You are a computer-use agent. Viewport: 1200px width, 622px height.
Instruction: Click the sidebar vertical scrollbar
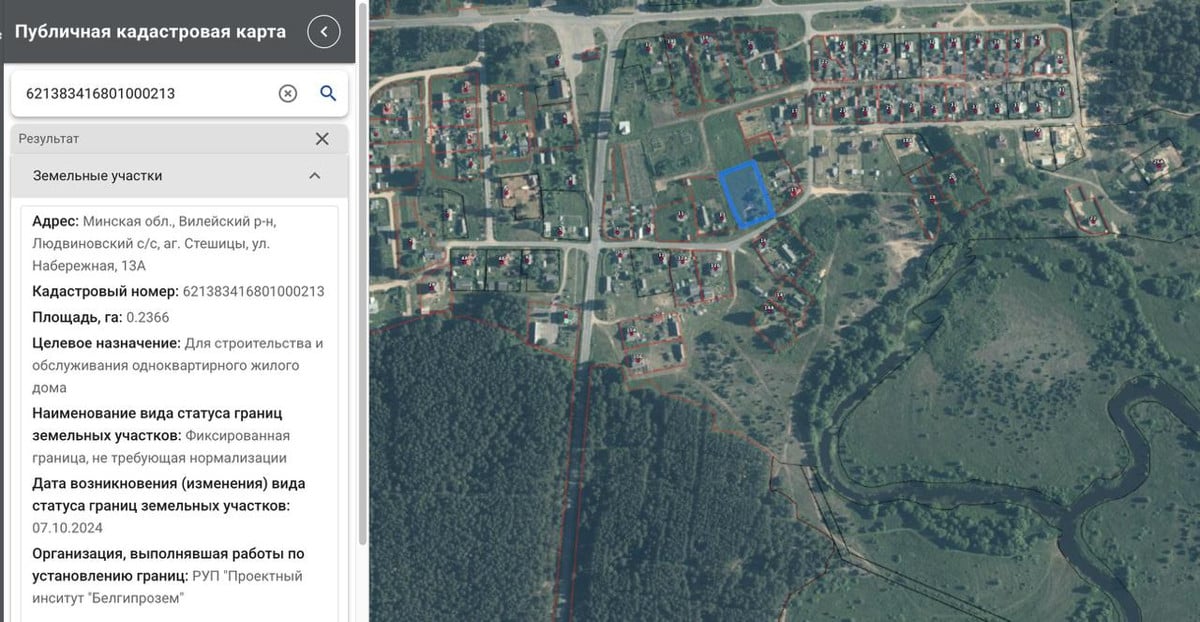[362, 300]
